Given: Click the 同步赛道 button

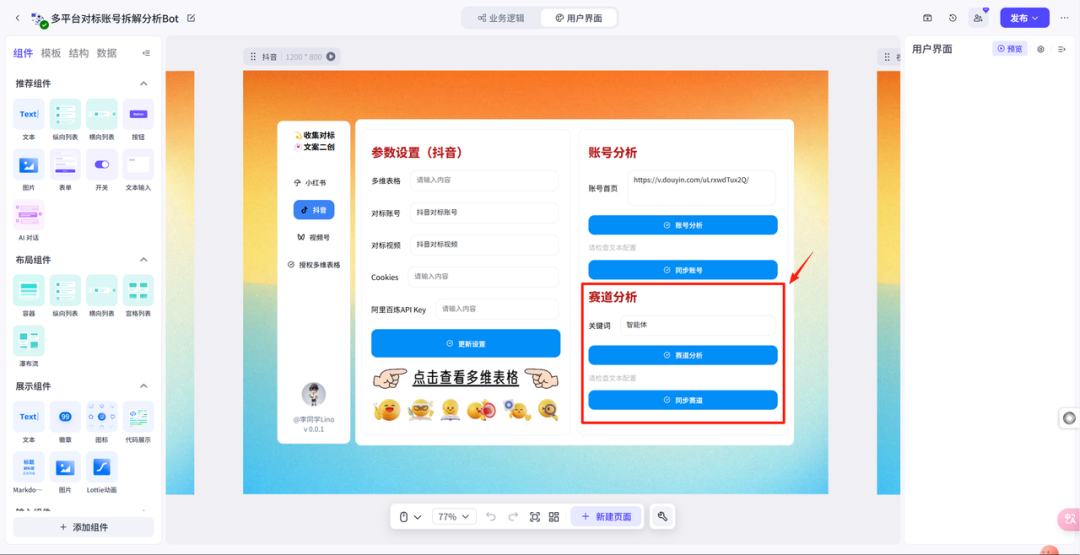Looking at the screenshot, I should (683, 400).
